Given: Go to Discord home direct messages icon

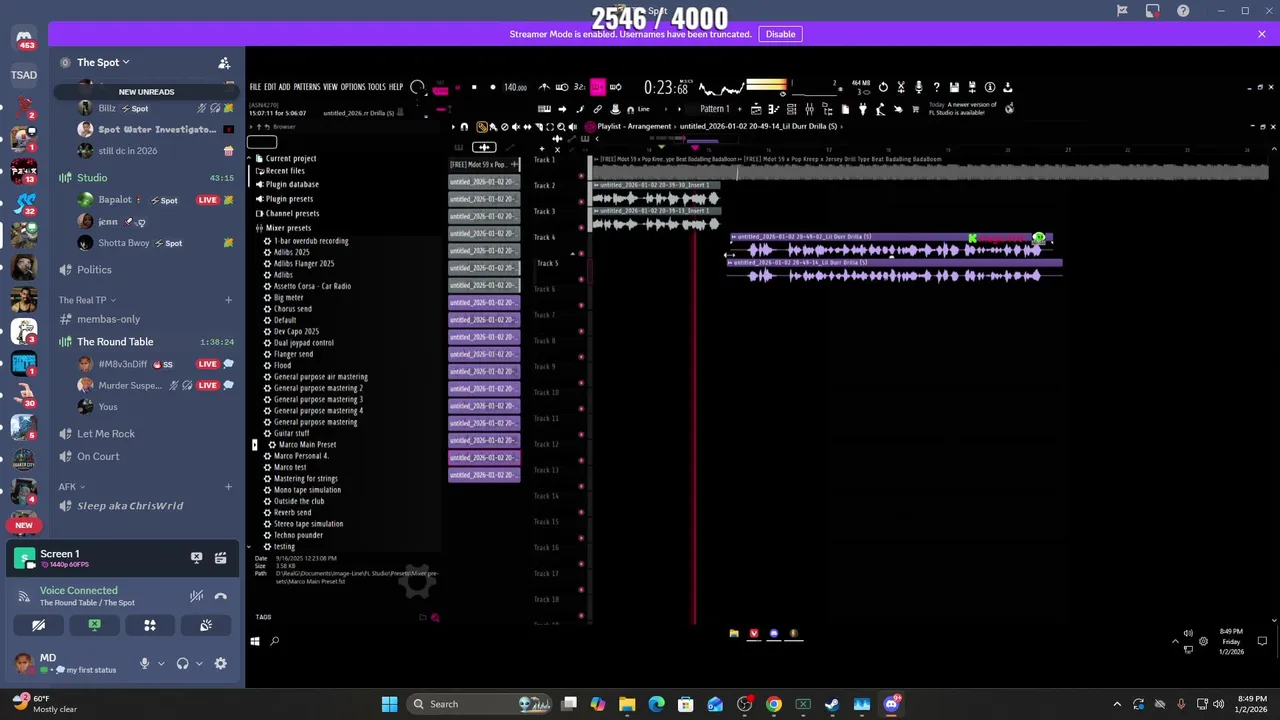Looking at the screenshot, I should pos(24,38).
